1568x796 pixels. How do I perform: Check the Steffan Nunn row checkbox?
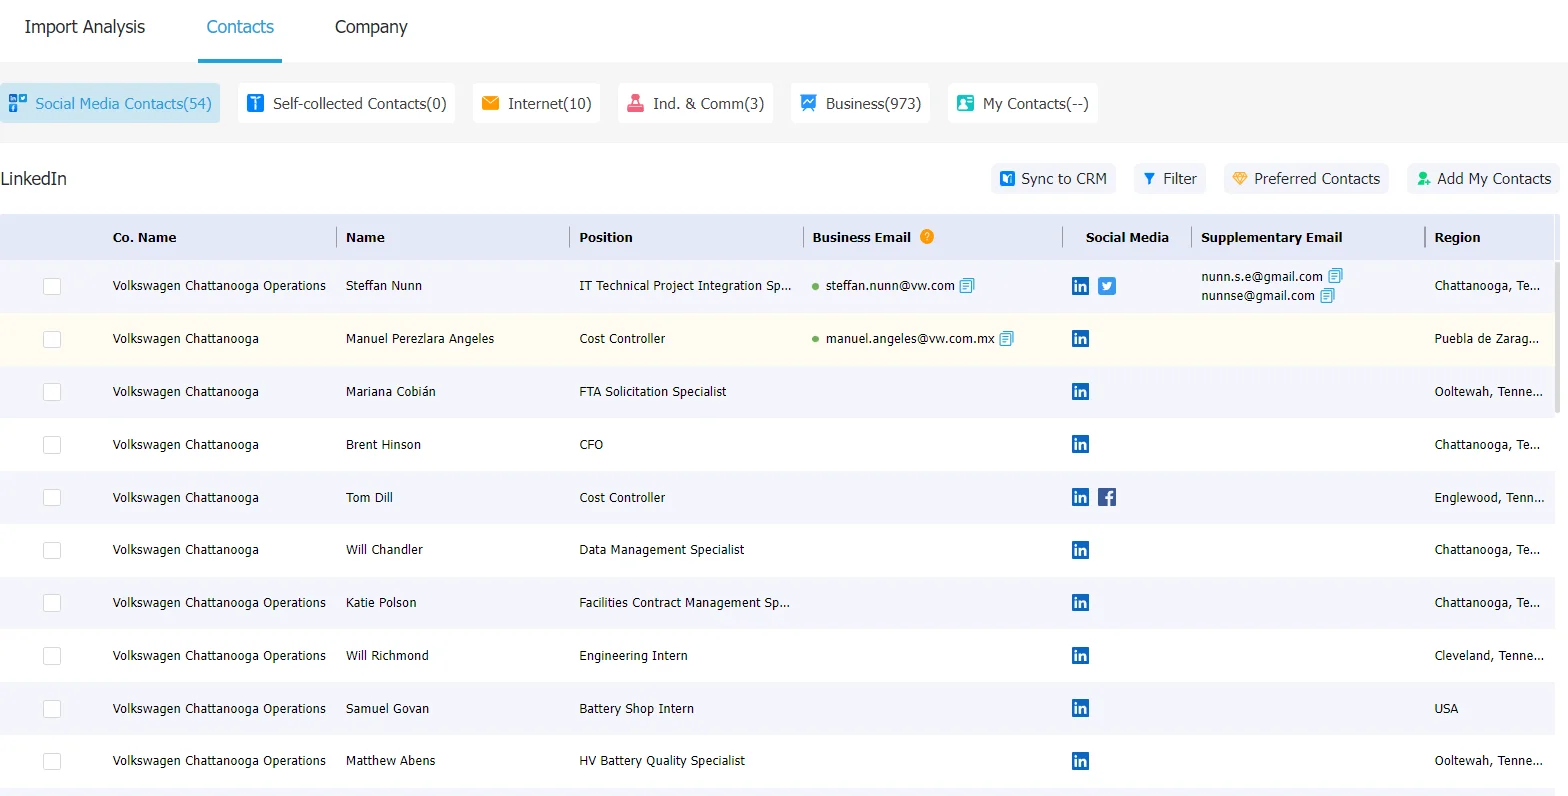pos(52,286)
